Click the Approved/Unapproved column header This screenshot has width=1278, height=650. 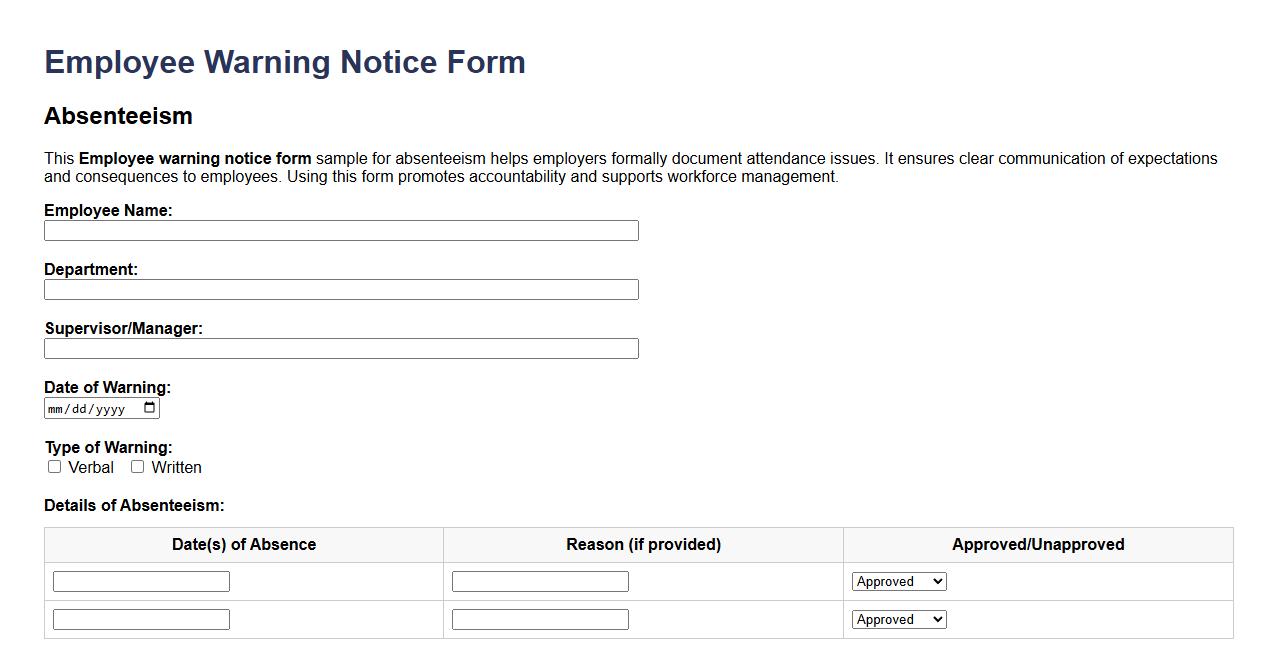click(x=1037, y=544)
